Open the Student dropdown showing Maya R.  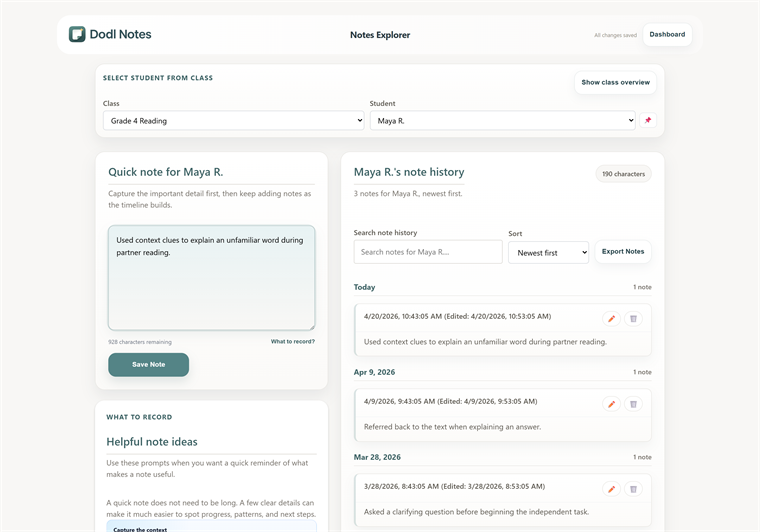pyautogui.click(x=503, y=121)
